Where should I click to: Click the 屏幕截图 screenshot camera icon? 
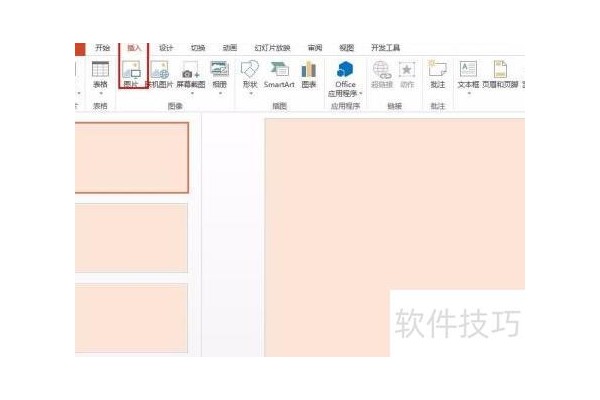point(191,70)
